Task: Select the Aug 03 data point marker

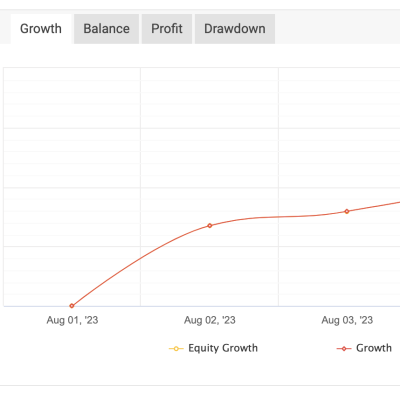Action: click(x=347, y=211)
